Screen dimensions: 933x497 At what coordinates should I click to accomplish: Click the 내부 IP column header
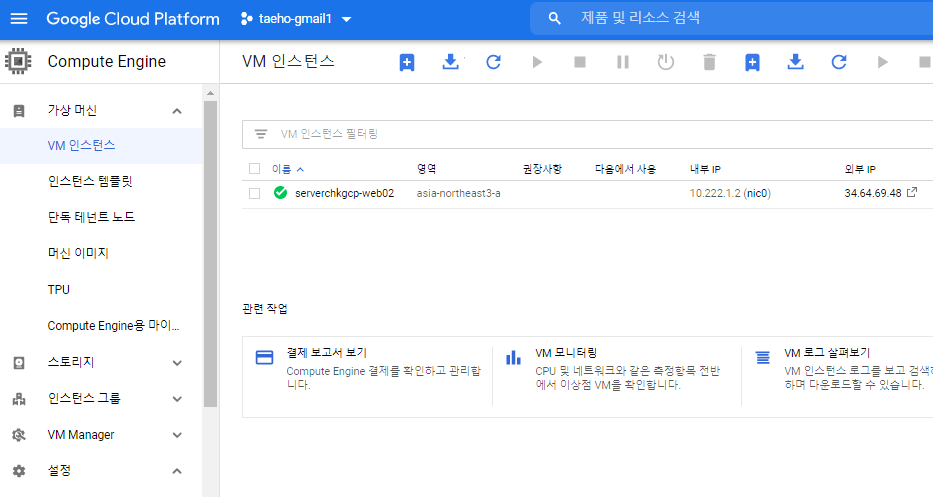(706, 169)
